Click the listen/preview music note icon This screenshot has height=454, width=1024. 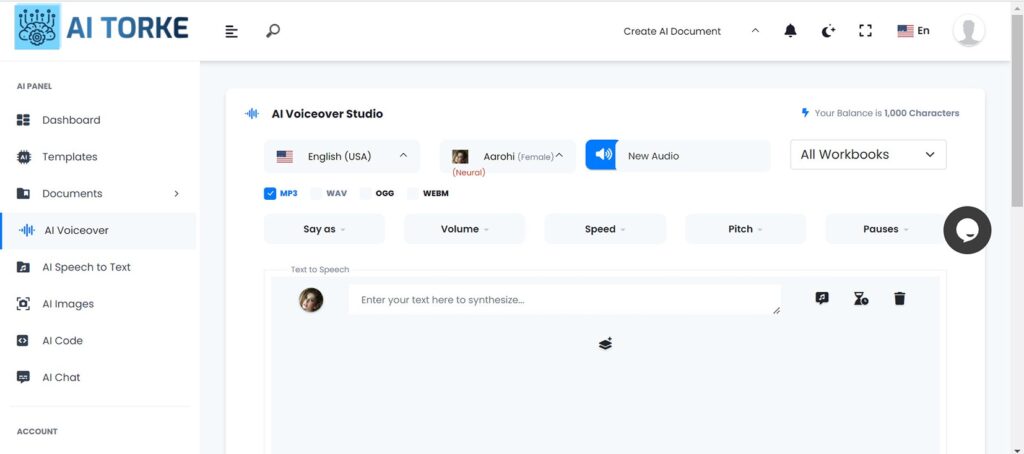pyautogui.click(x=822, y=299)
